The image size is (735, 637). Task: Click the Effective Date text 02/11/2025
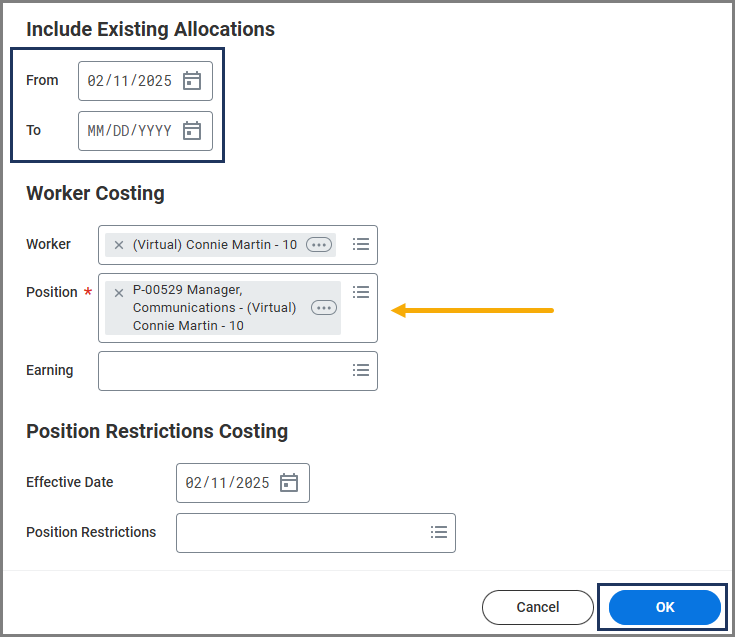227,483
